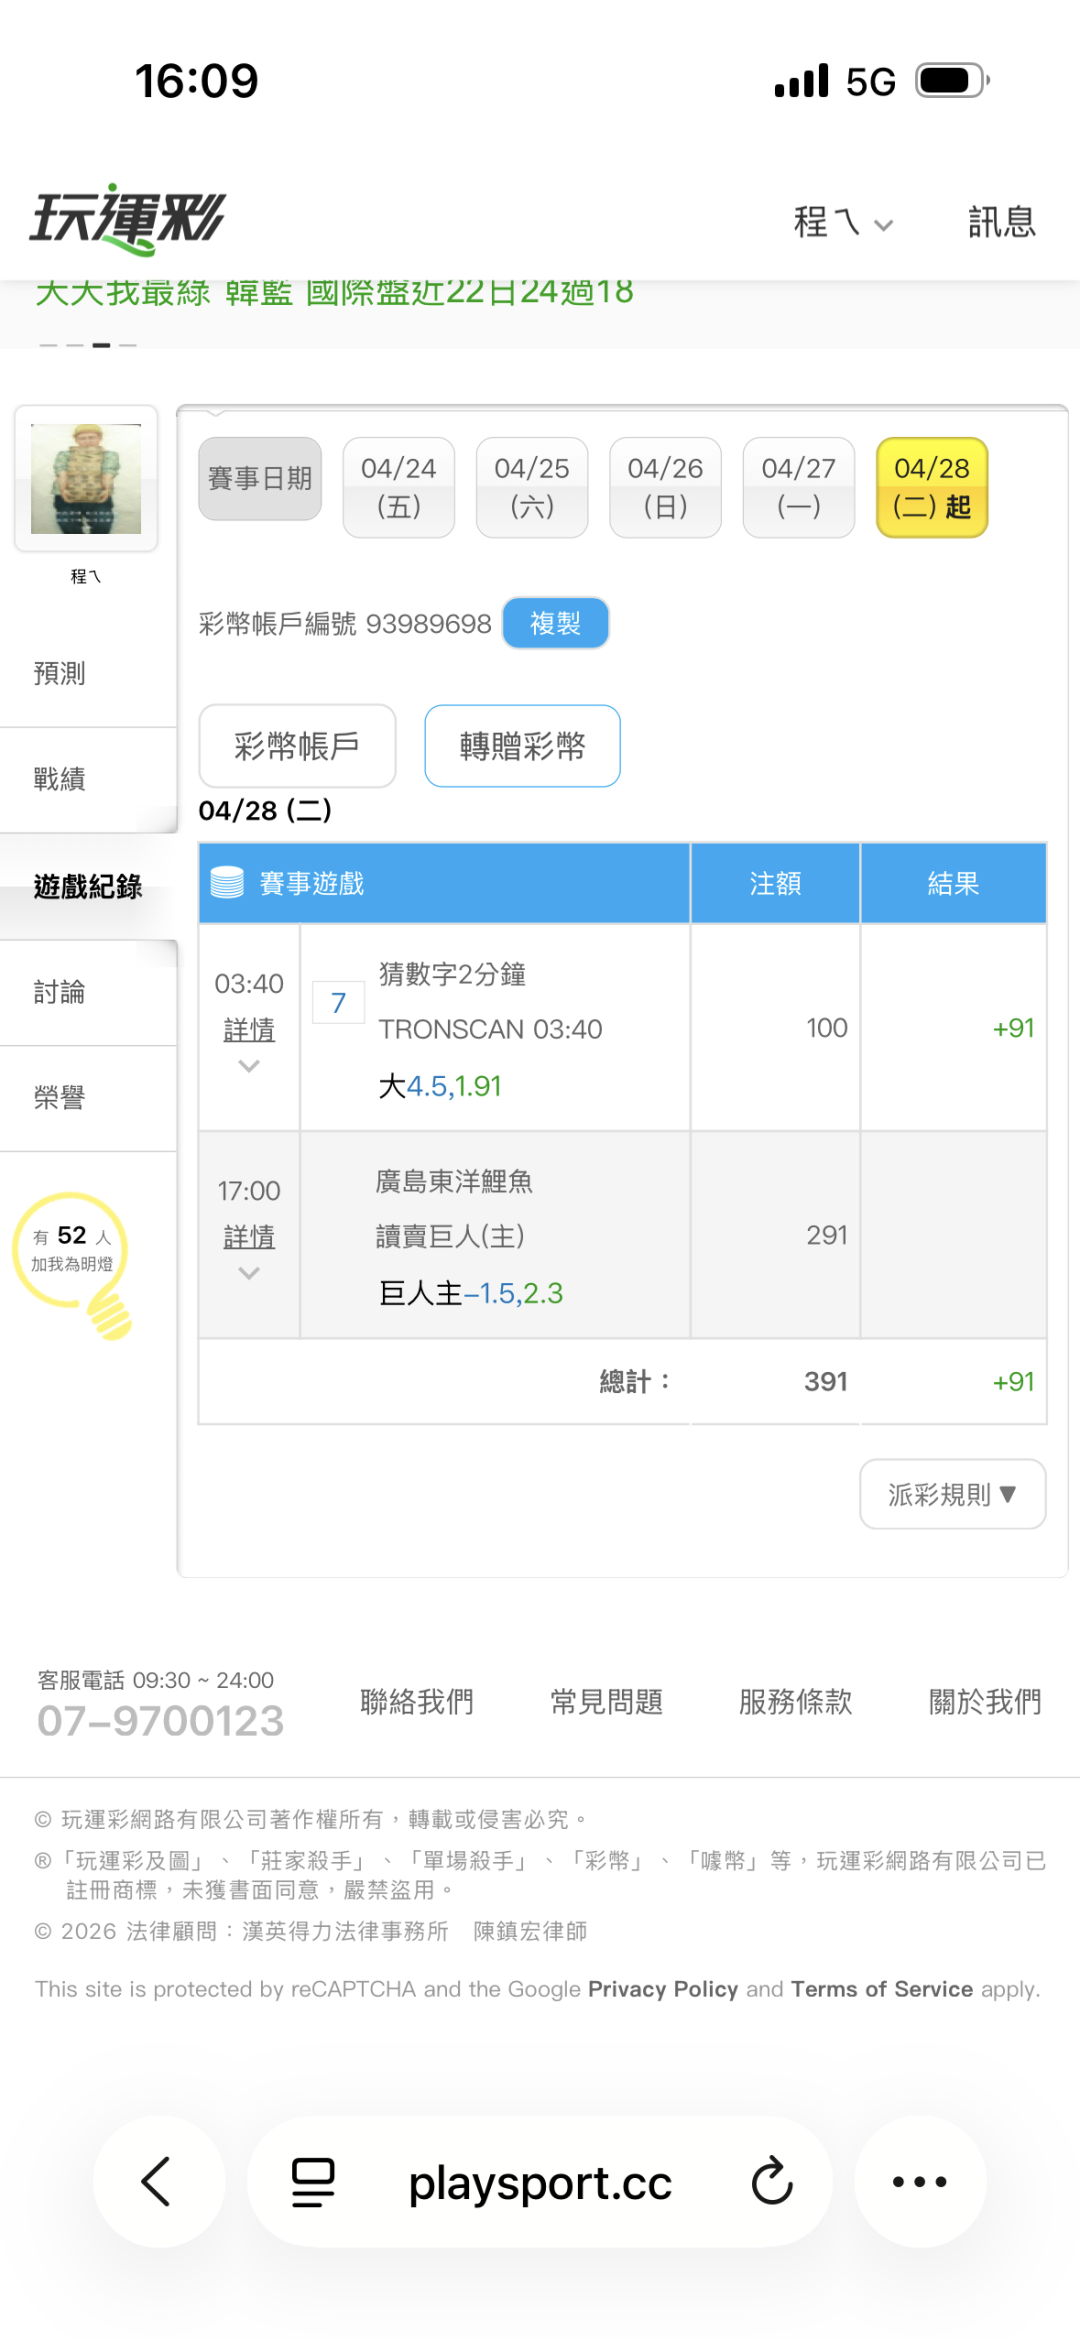Go back with the browser back arrow
This screenshot has width=1080, height=2341.
point(157,2181)
